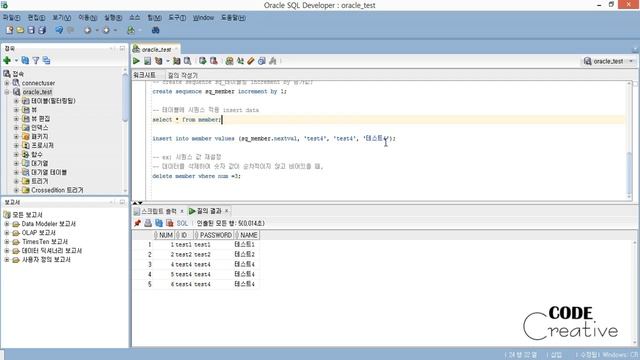Click the To Upper/Lower case icon
The height and width of the screenshot is (360, 640).
click(240, 61)
